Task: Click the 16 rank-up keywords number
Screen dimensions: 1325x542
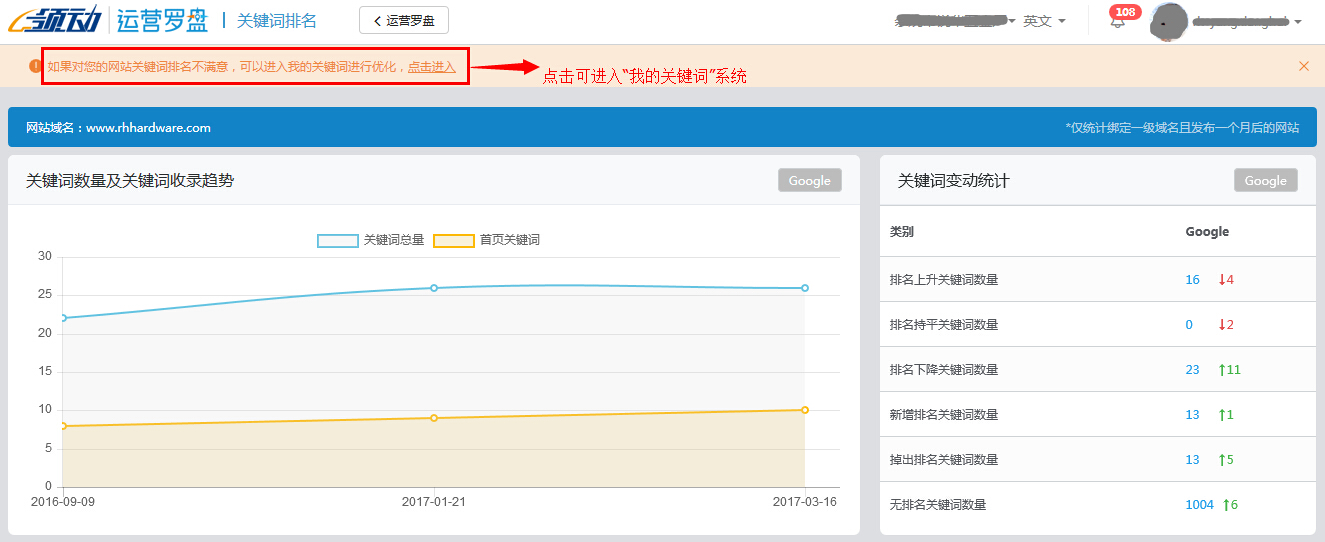Action: point(1192,280)
